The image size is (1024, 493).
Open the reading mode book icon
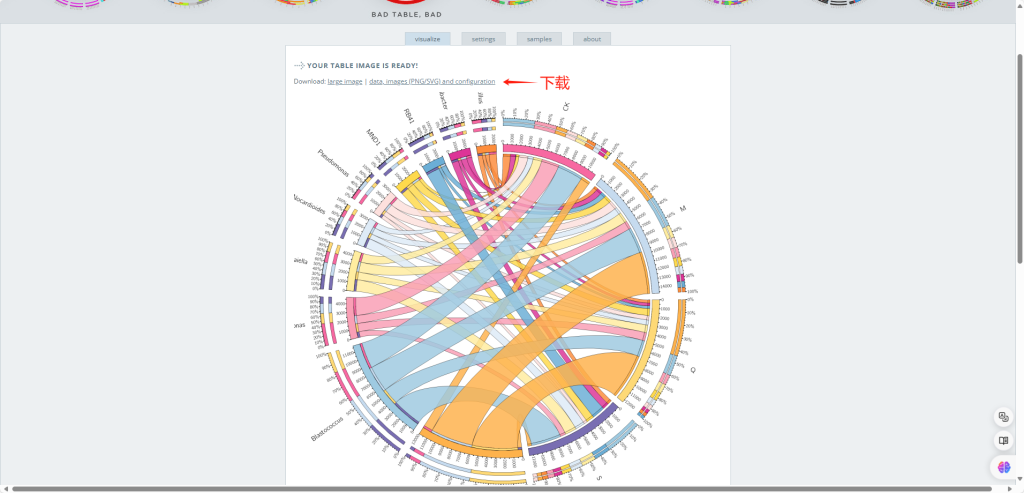(1003, 440)
